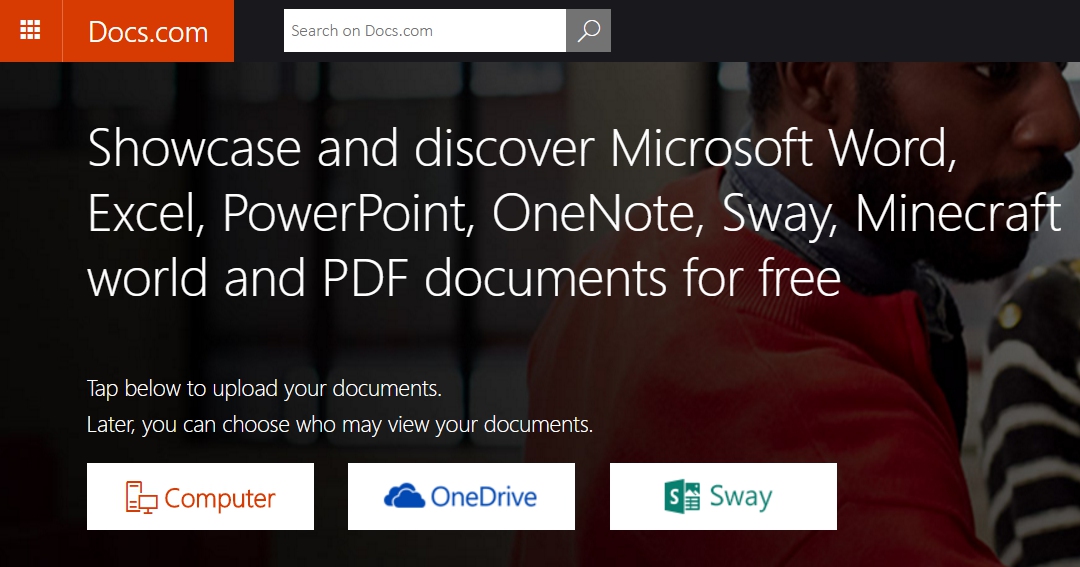Click "Later, you can choose who may view" line
1080x567 pixels.
(340, 424)
